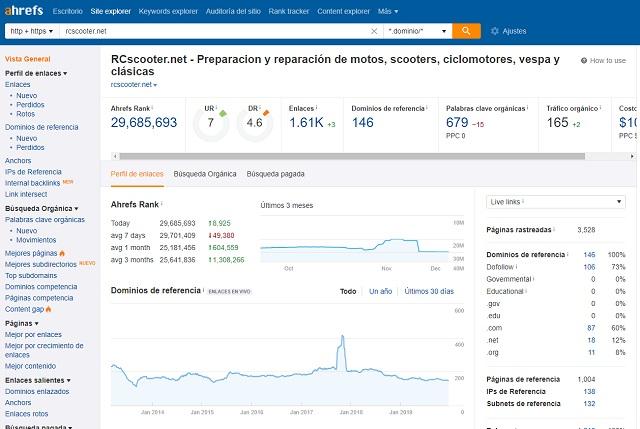Switch to the Búsqueda Orgánica tab

205,174
